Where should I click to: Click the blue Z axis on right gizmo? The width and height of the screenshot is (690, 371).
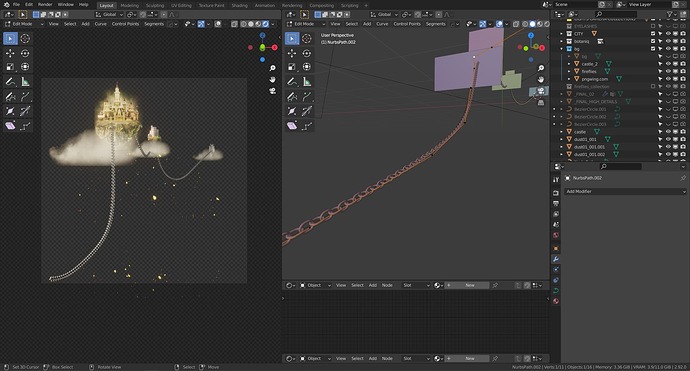[x=531, y=35]
